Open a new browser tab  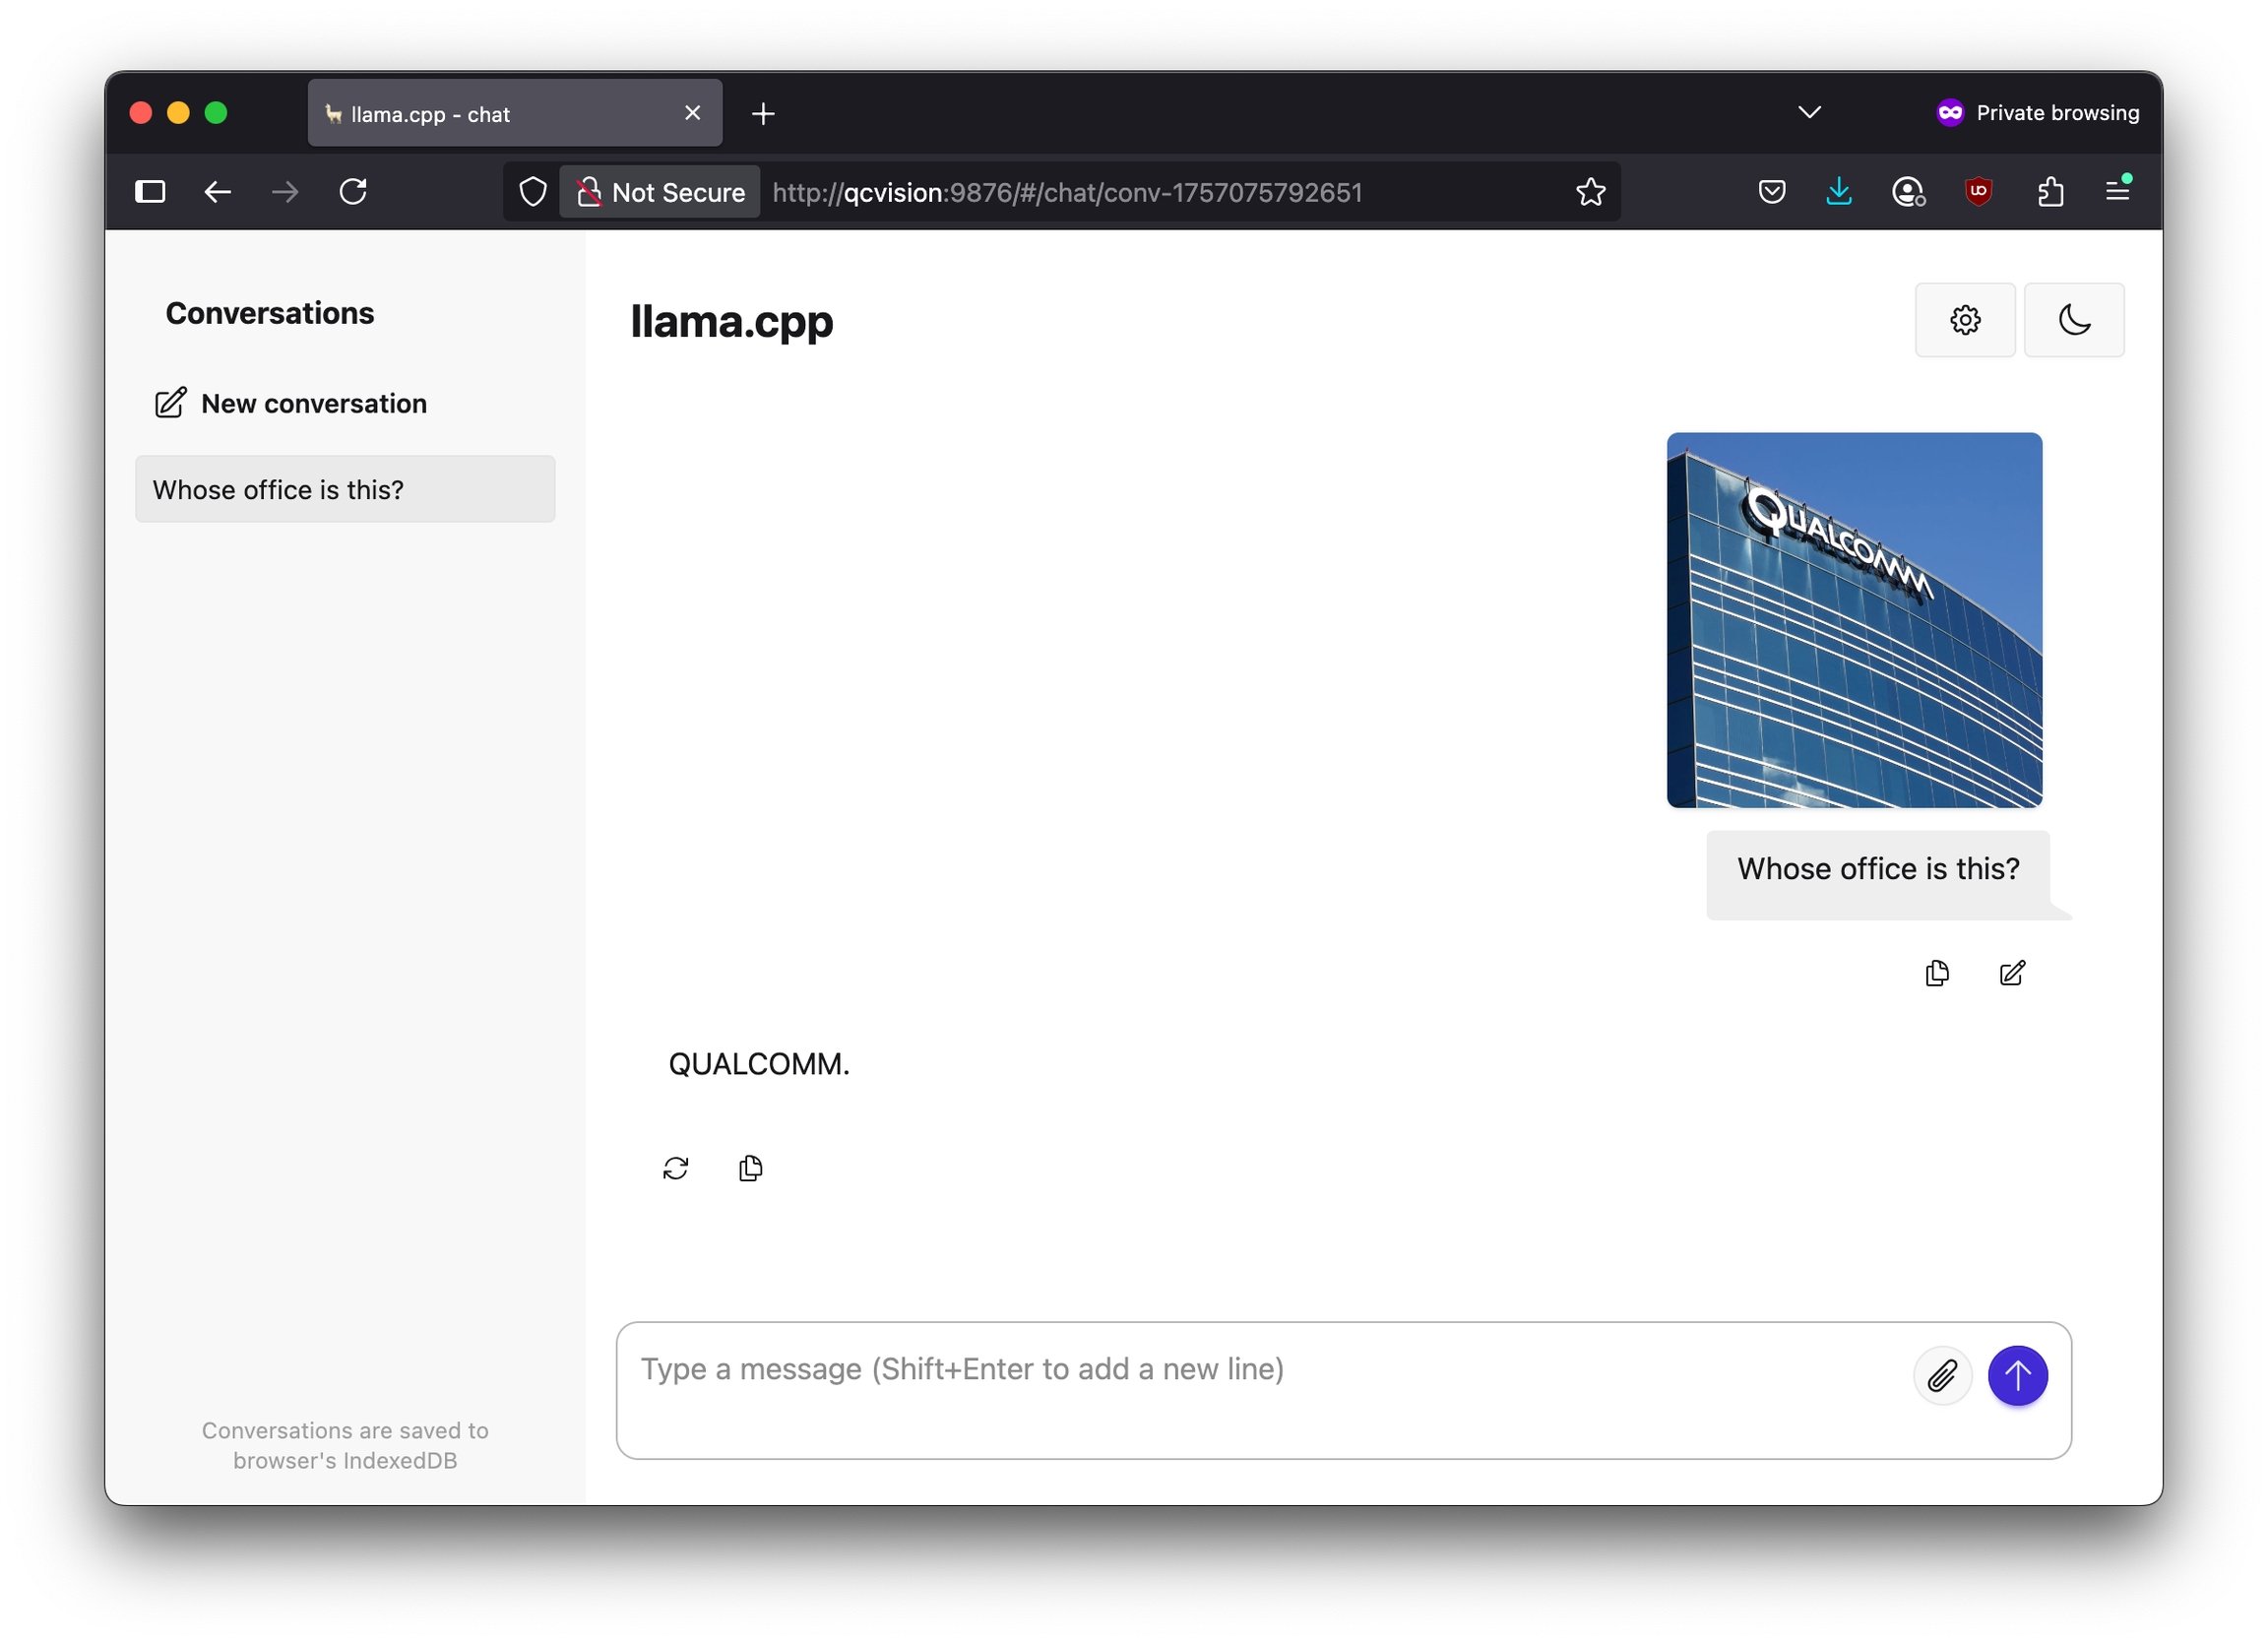point(763,114)
